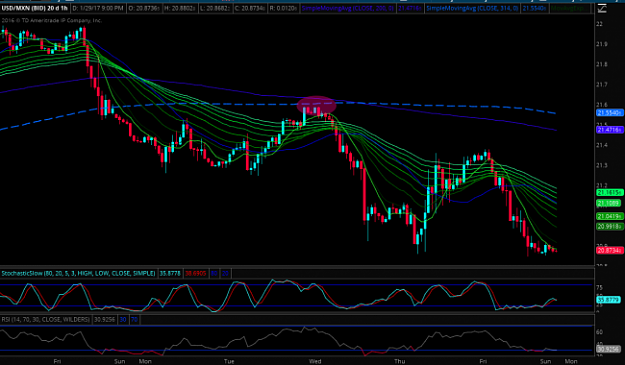Click the RSI value 30.9256 in header
This screenshot has height=365, width=625.
tap(104, 320)
